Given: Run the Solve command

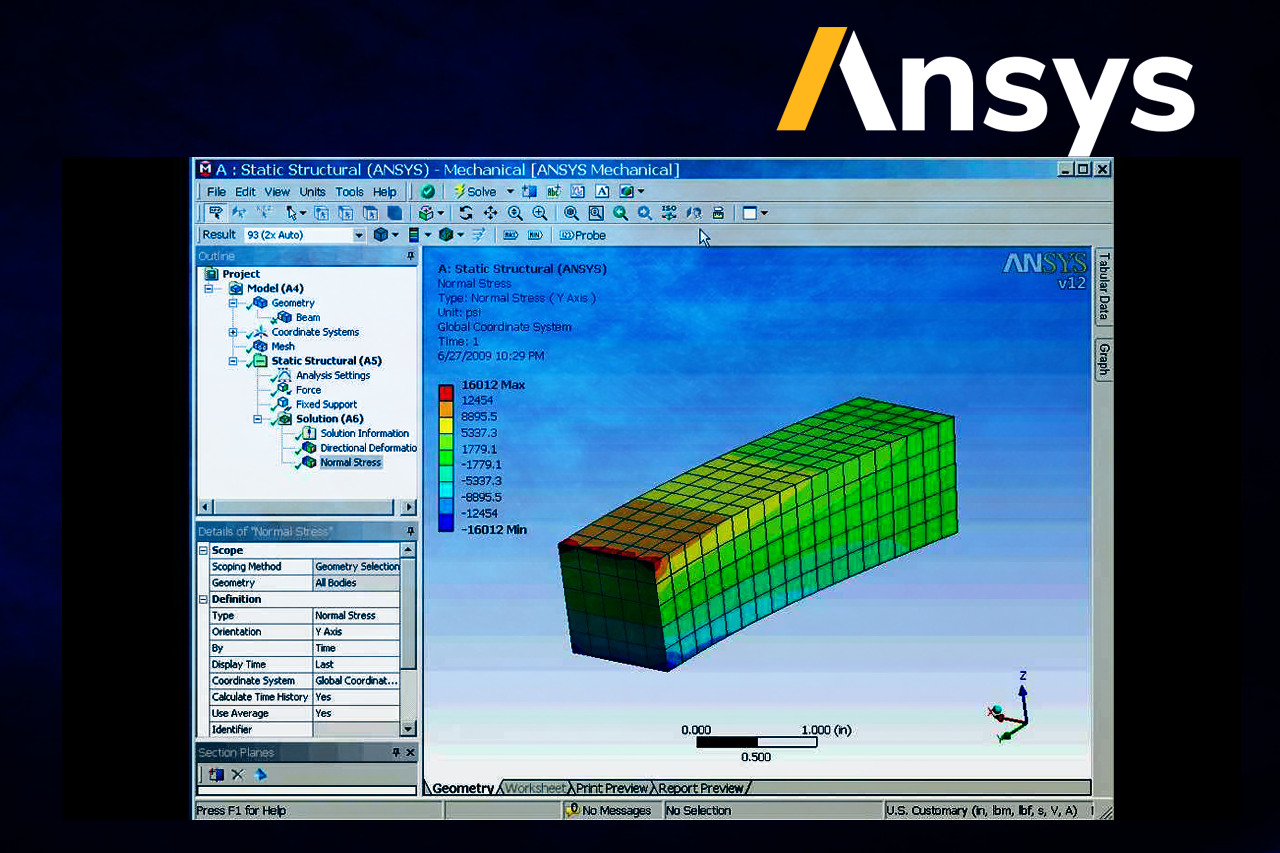Looking at the screenshot, I should tap(475, 191).
